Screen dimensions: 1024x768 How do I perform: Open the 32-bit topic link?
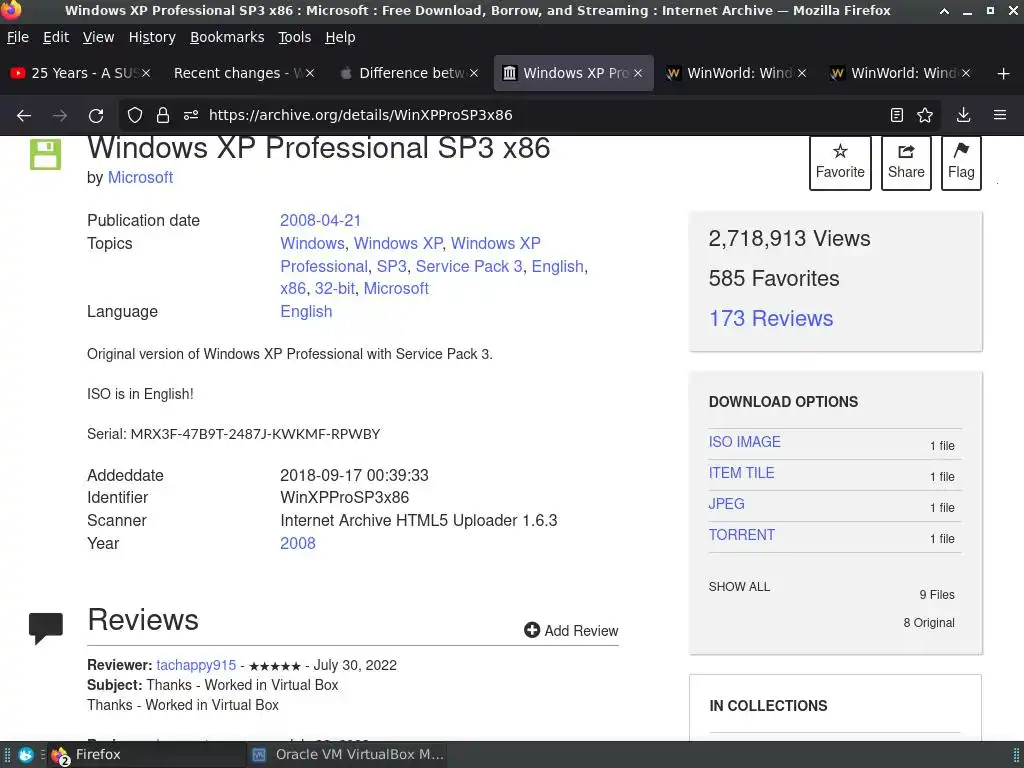pos(334,289)
